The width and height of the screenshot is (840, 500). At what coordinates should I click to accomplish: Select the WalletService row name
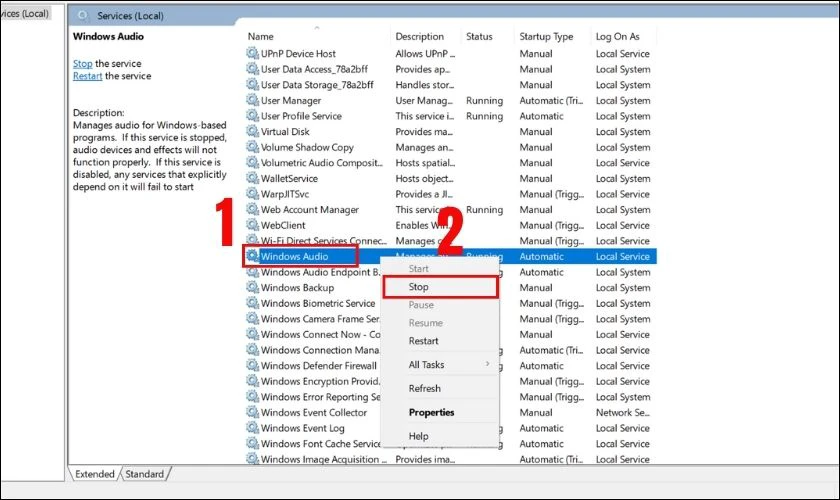point(289,178)
